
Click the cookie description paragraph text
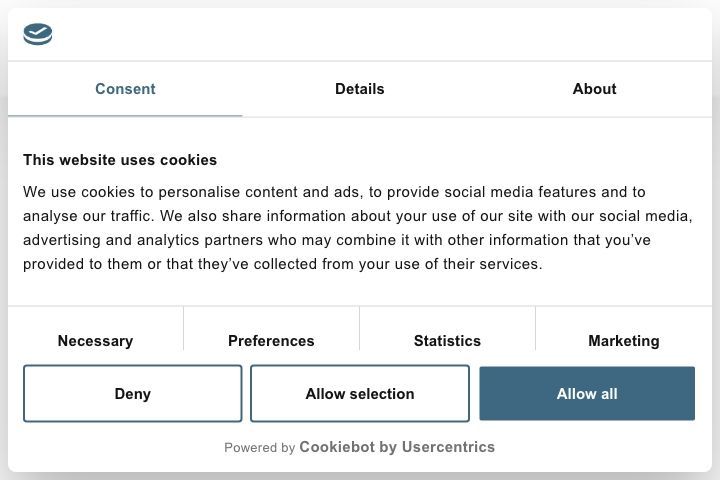point(358,228)
